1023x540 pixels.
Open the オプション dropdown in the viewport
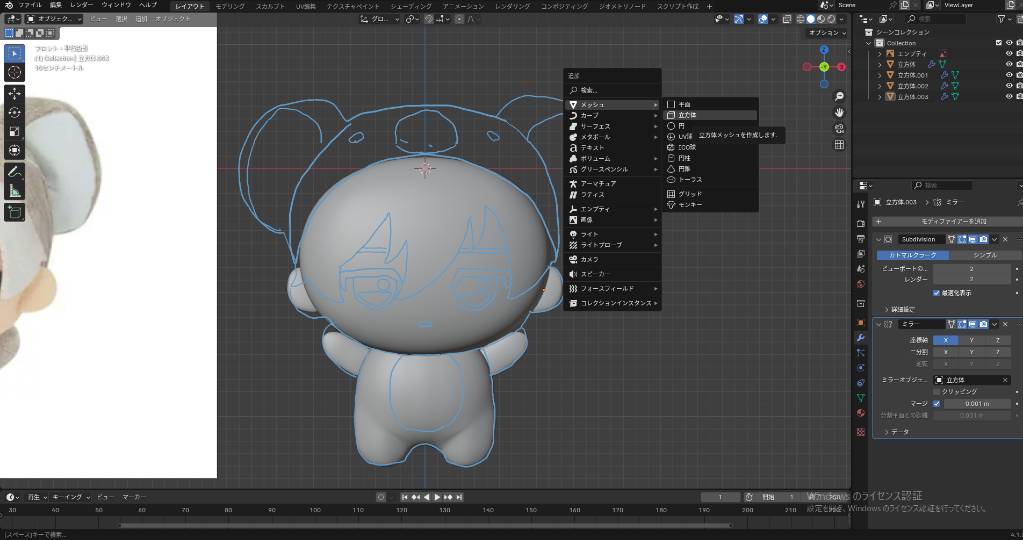827,33
